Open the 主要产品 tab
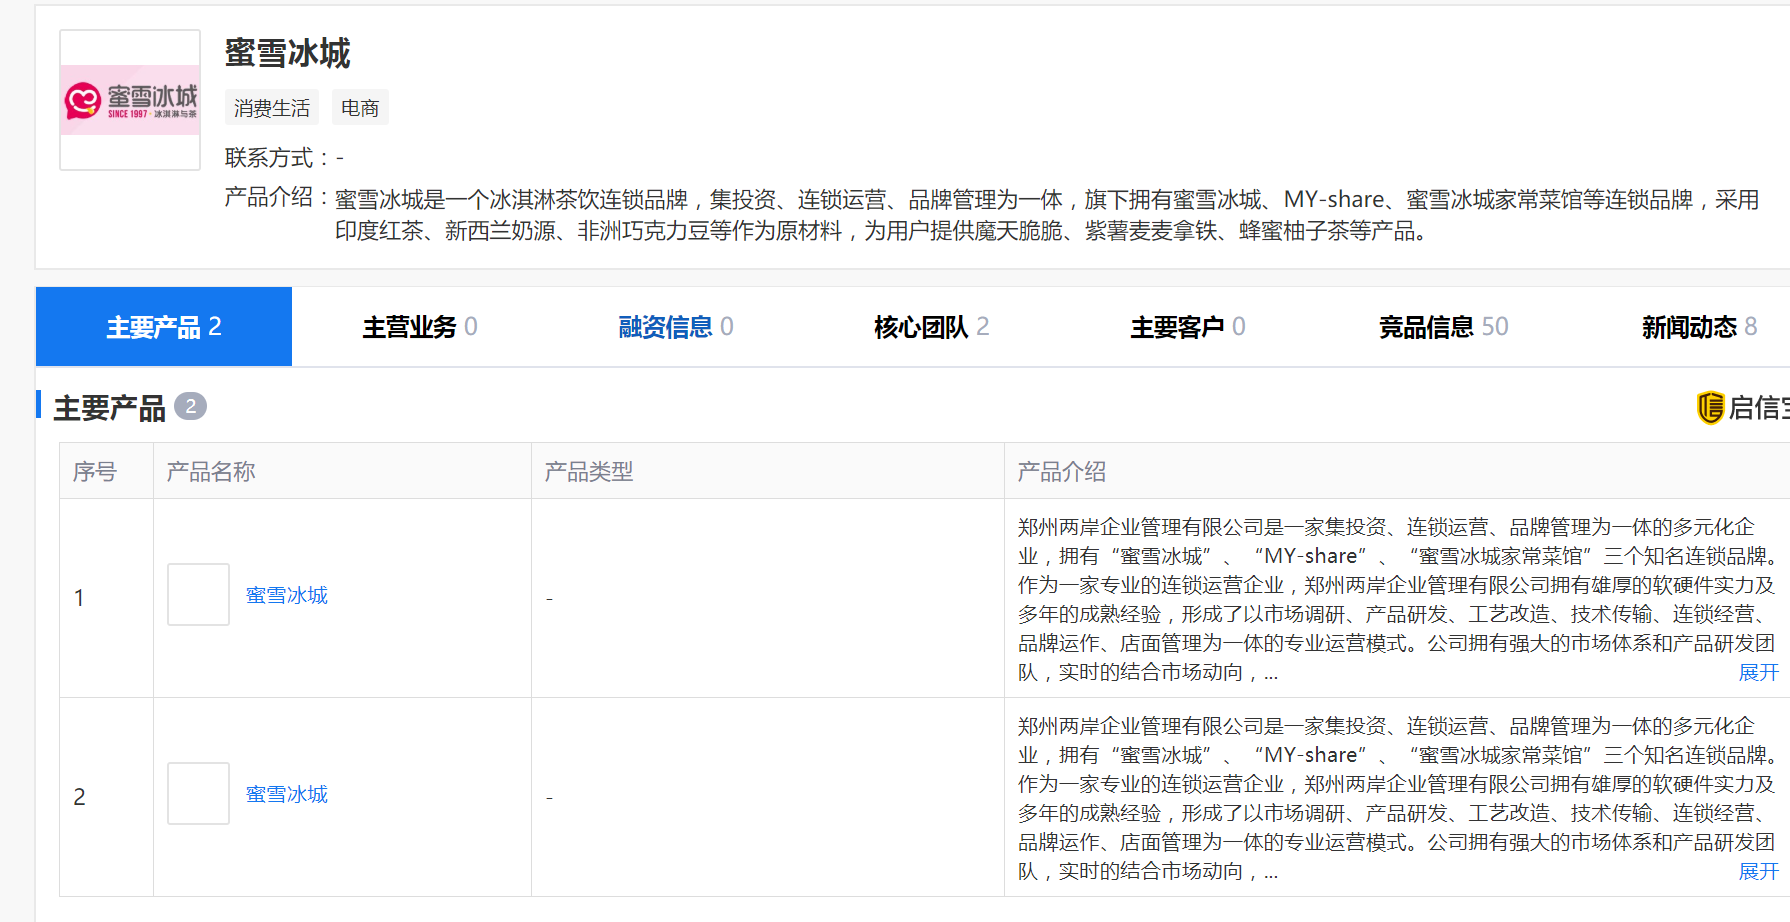This screenshot has width=1790, height=922. click(164, 327)
